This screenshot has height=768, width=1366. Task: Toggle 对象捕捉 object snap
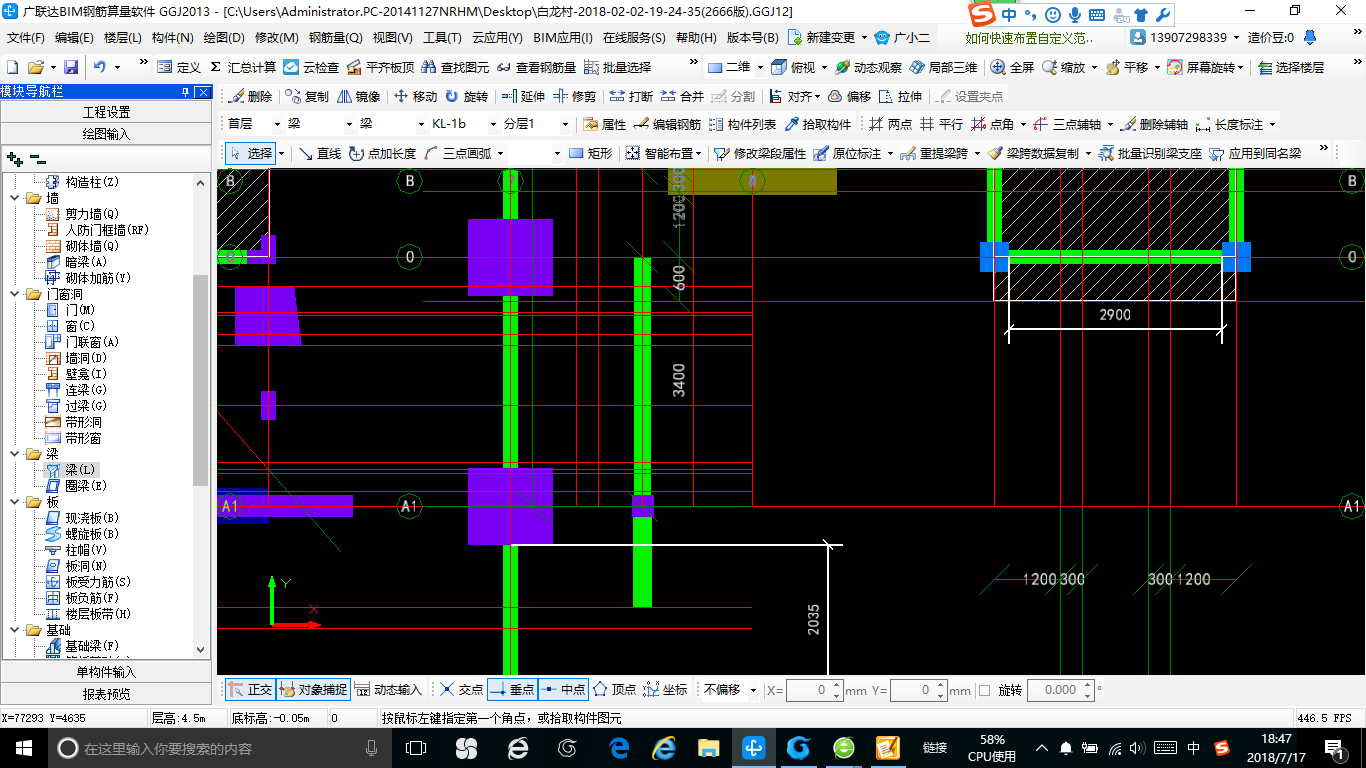pyautogui.click(x=314, y=690)
